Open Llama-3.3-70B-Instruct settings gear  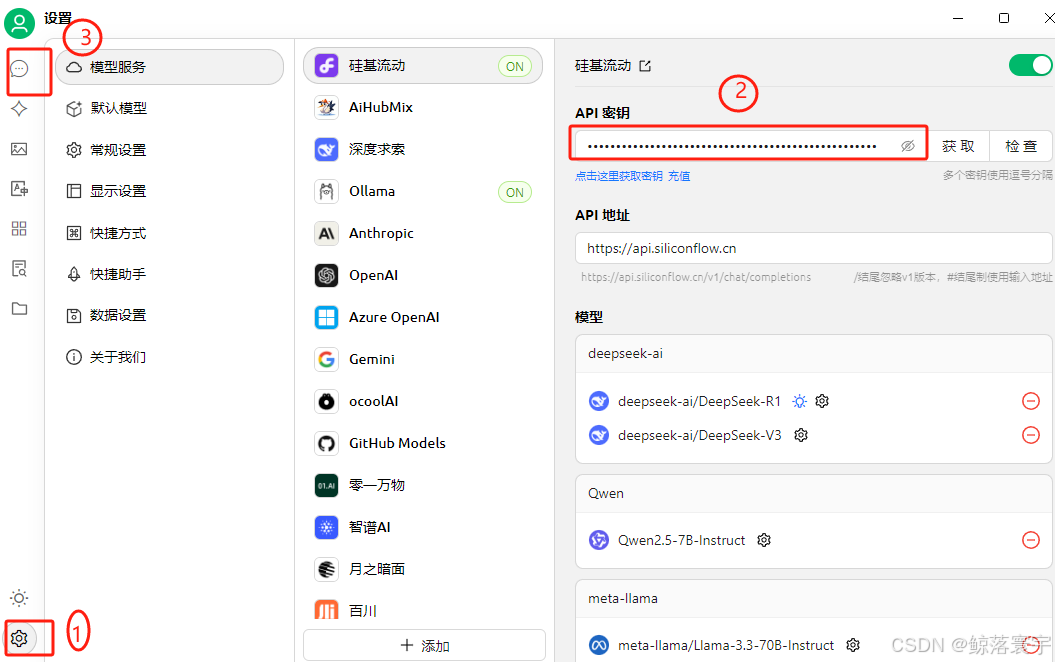click(853, 645)
